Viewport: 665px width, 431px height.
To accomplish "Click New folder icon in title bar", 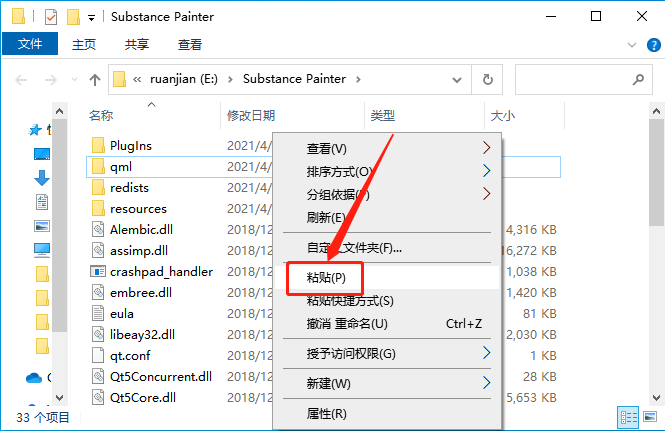I will pos(73,17).
